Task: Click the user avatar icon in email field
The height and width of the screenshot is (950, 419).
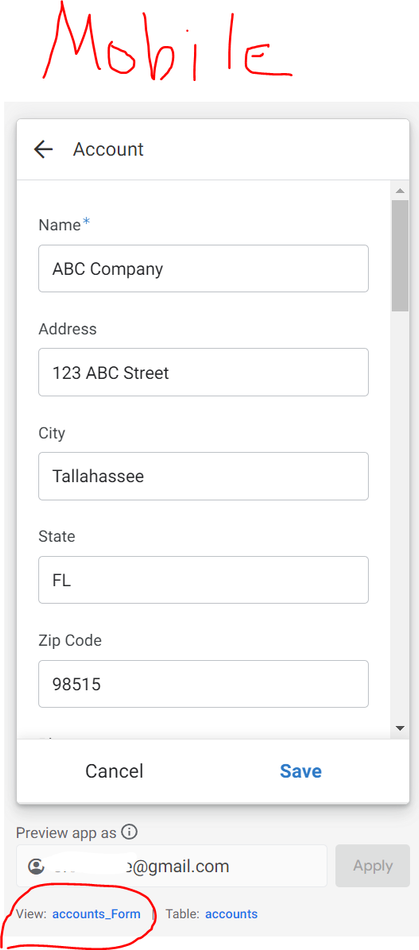Action: [x=37, y=866]
